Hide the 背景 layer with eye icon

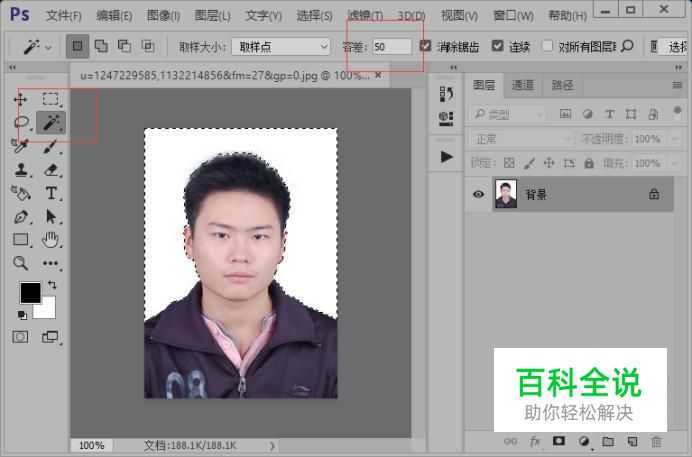pyautogui.click(x=478, y=194)
